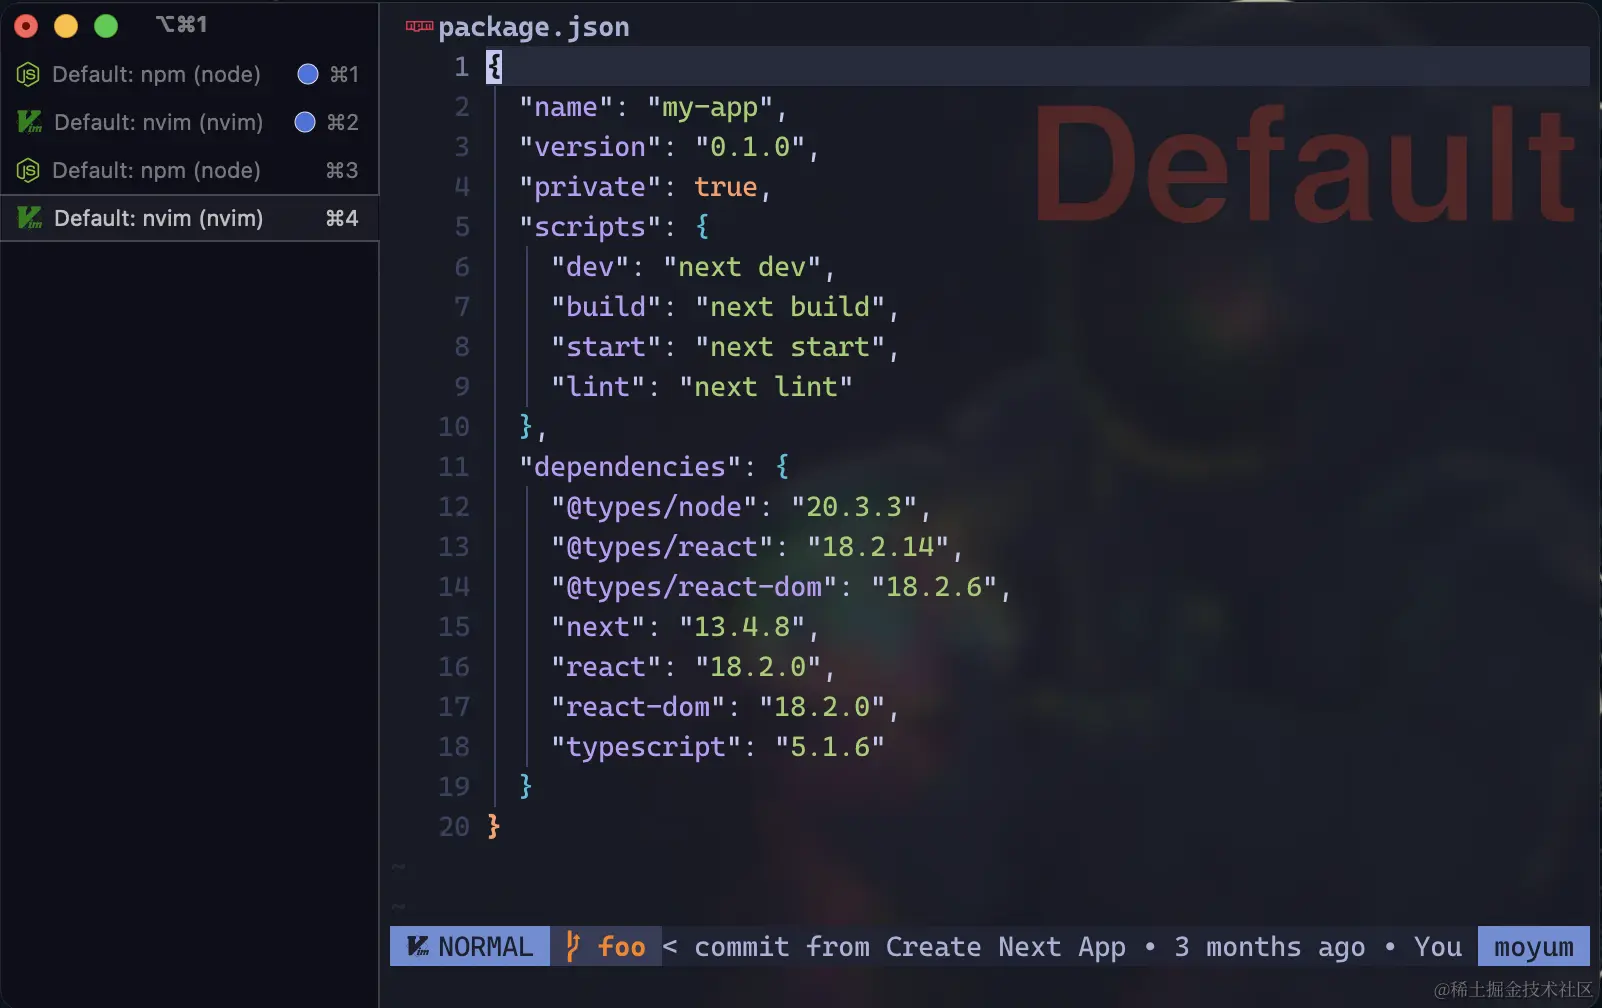Click the moyum segment in the statusline
This screenshot has width=1602, height=1008.
pos(1534,946)
